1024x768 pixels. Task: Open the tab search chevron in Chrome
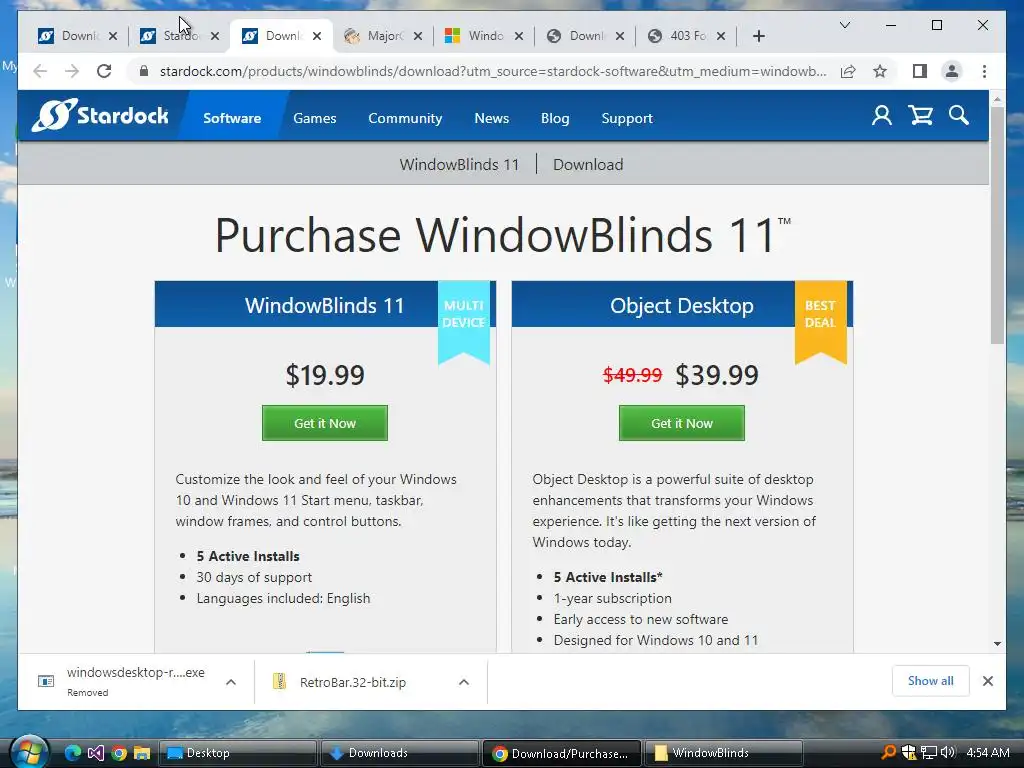pos(844,25)
